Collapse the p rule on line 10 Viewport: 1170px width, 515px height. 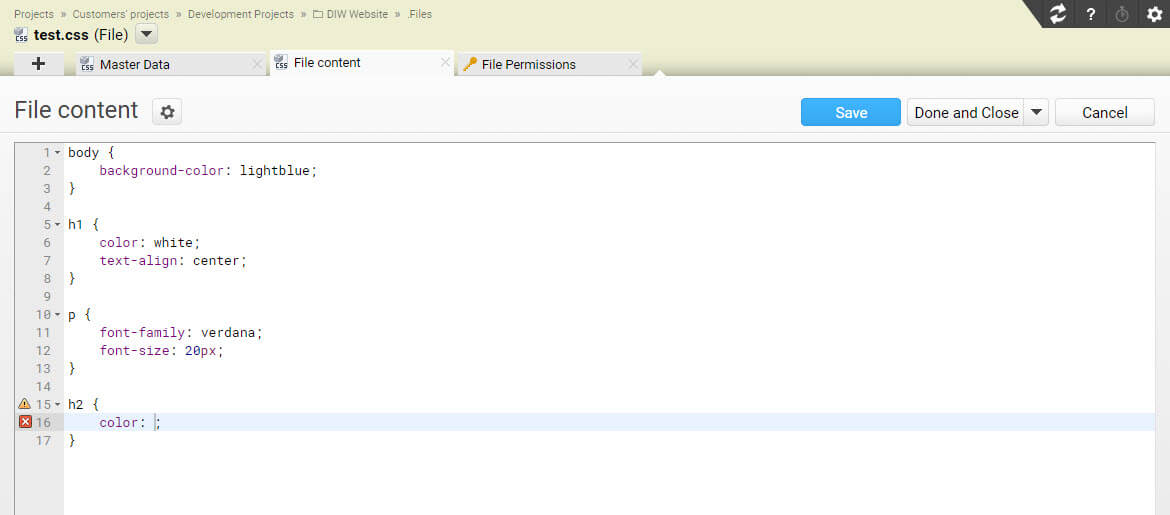point(57,314)
